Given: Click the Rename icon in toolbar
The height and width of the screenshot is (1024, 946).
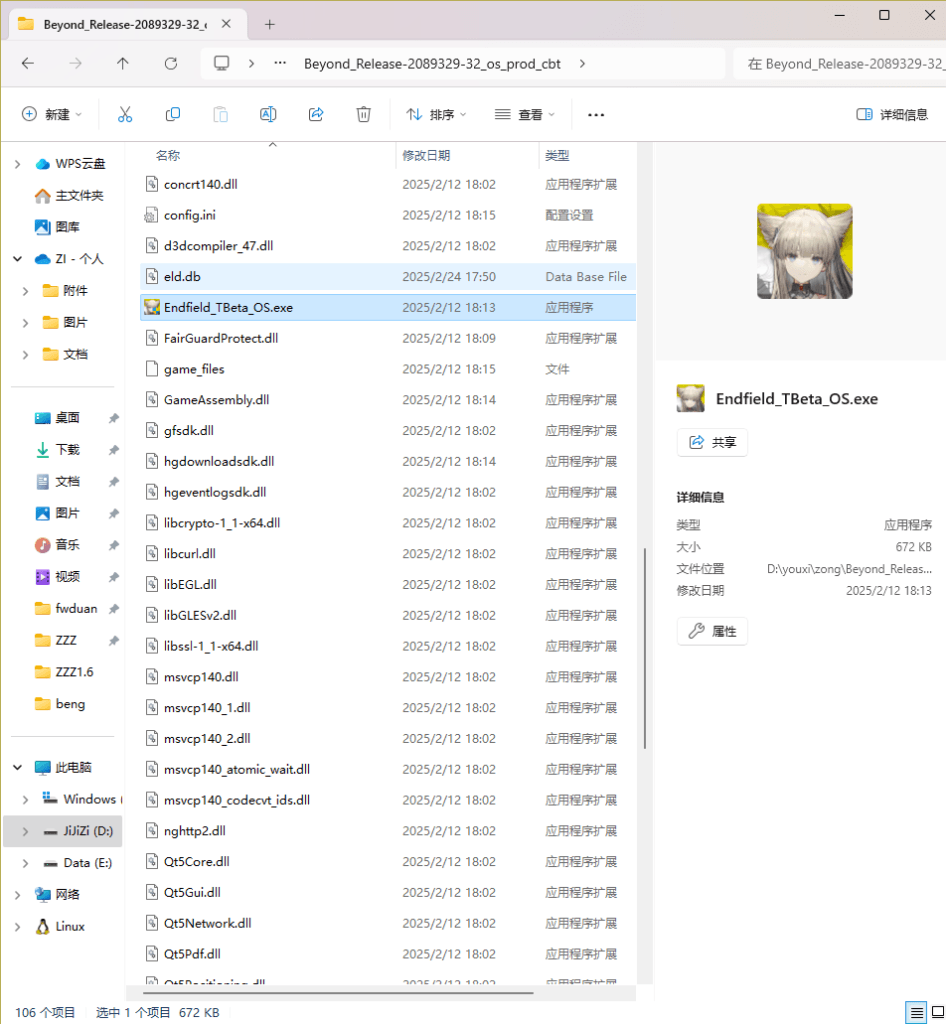Looking at the screenshot, I should [268, 115].
